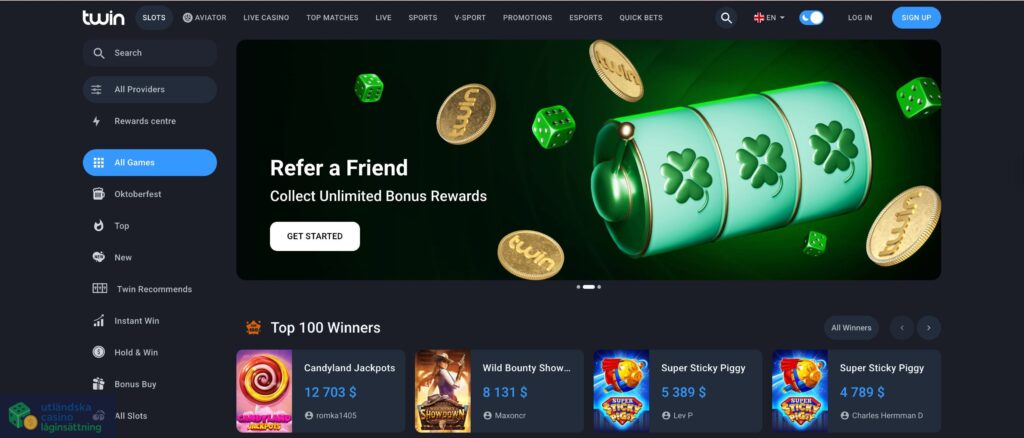Show next Top 100 Winners arrow
Screen dimensions: 1024x438
pos(929,328)
